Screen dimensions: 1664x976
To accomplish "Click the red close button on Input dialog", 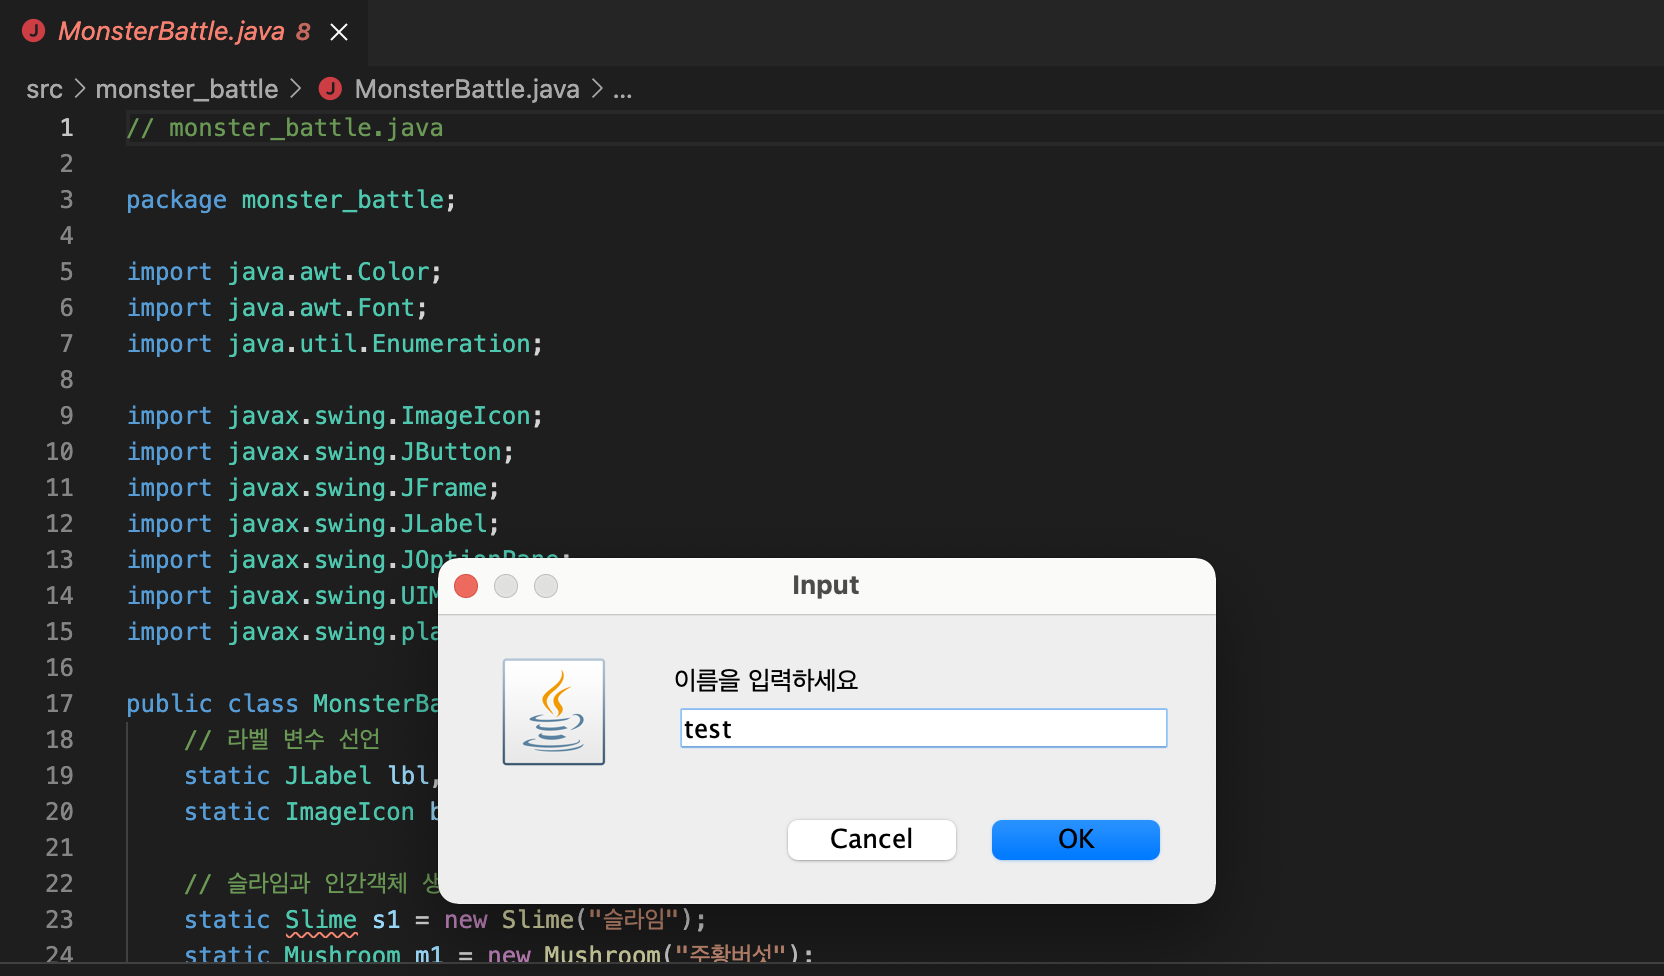I will 466,586.
